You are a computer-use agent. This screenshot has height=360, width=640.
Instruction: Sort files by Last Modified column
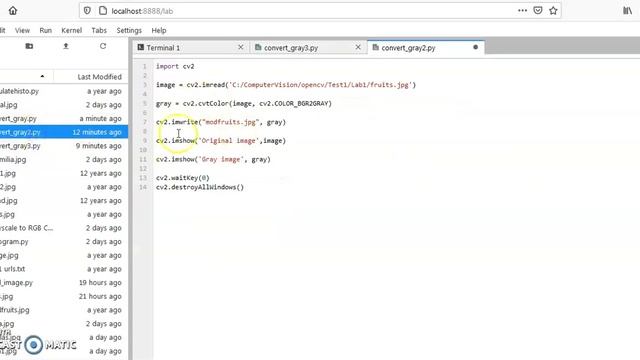point(100,77)
